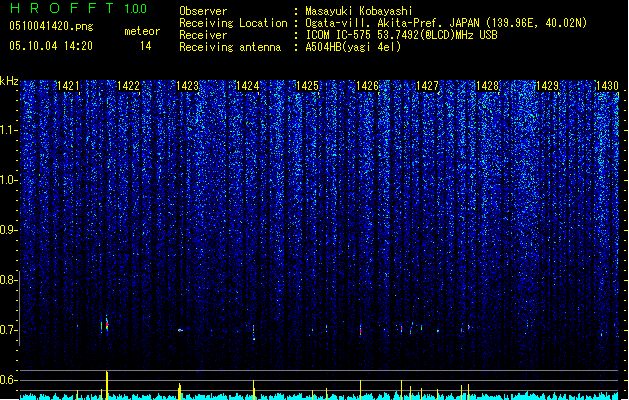The height and width of the screenshot is (400, 629).
Task: Click the meteor echo just before 1423
Action: 180,330
